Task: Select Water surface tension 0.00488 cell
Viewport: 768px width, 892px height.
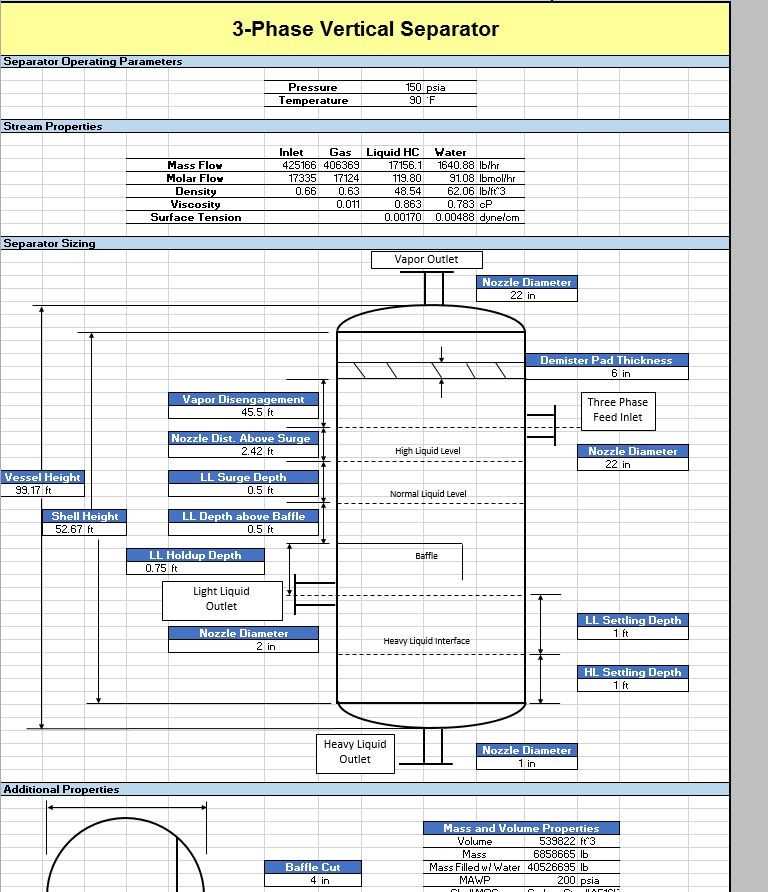Action: pyautogui.click(x=450, y=217)
